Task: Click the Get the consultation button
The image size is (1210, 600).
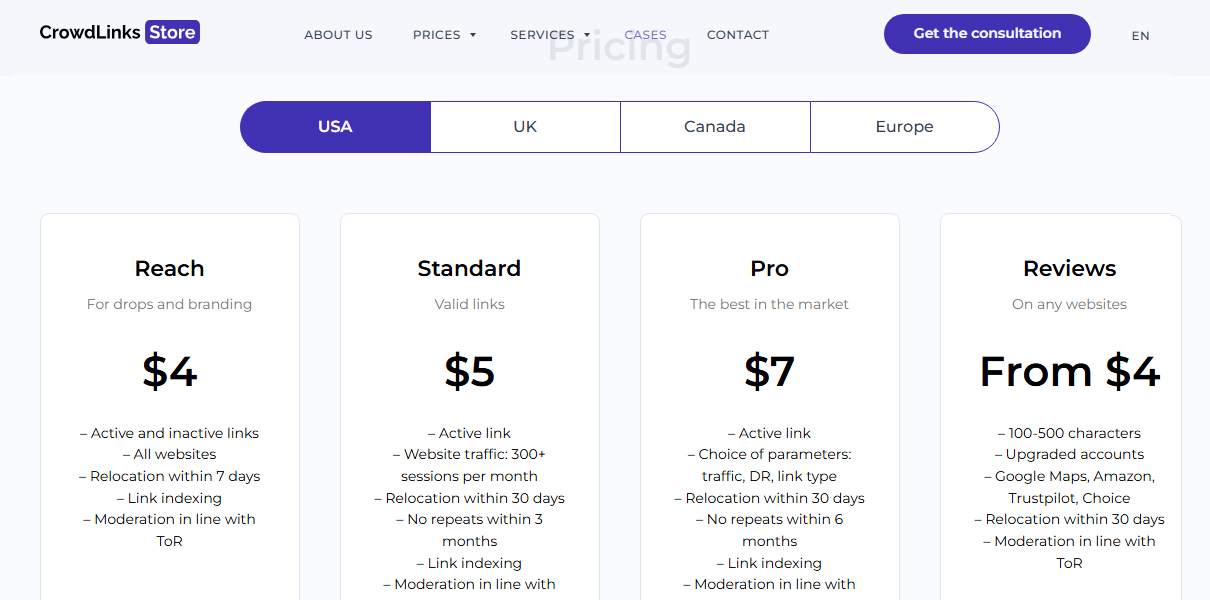Action: [986, 33]
